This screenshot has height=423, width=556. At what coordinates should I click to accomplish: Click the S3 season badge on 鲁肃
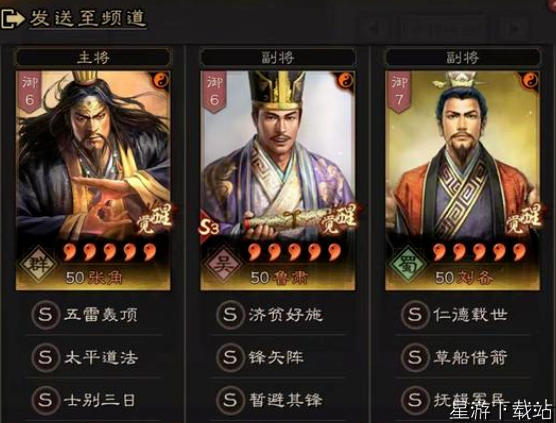pos(209,228)
